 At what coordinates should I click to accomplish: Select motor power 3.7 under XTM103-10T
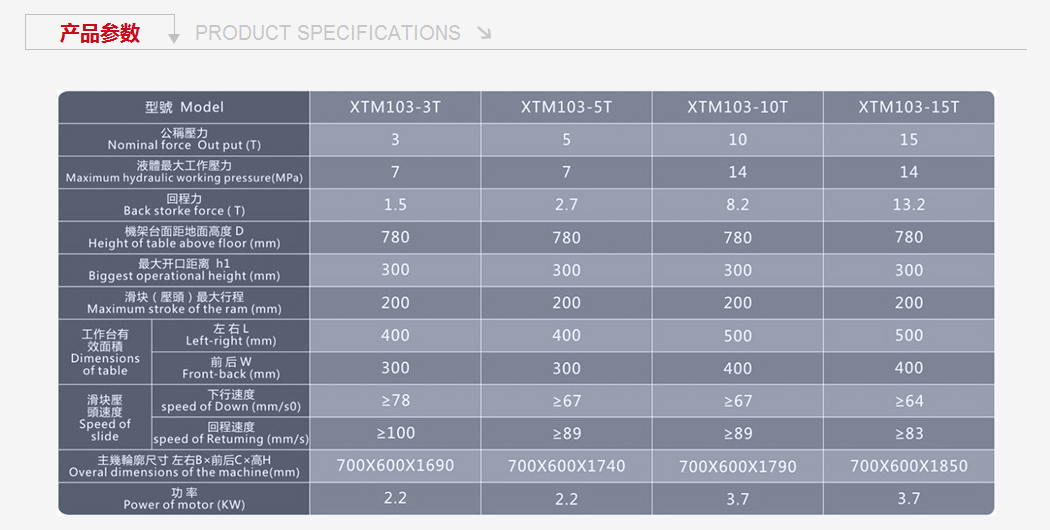click(x=737, y=499)
